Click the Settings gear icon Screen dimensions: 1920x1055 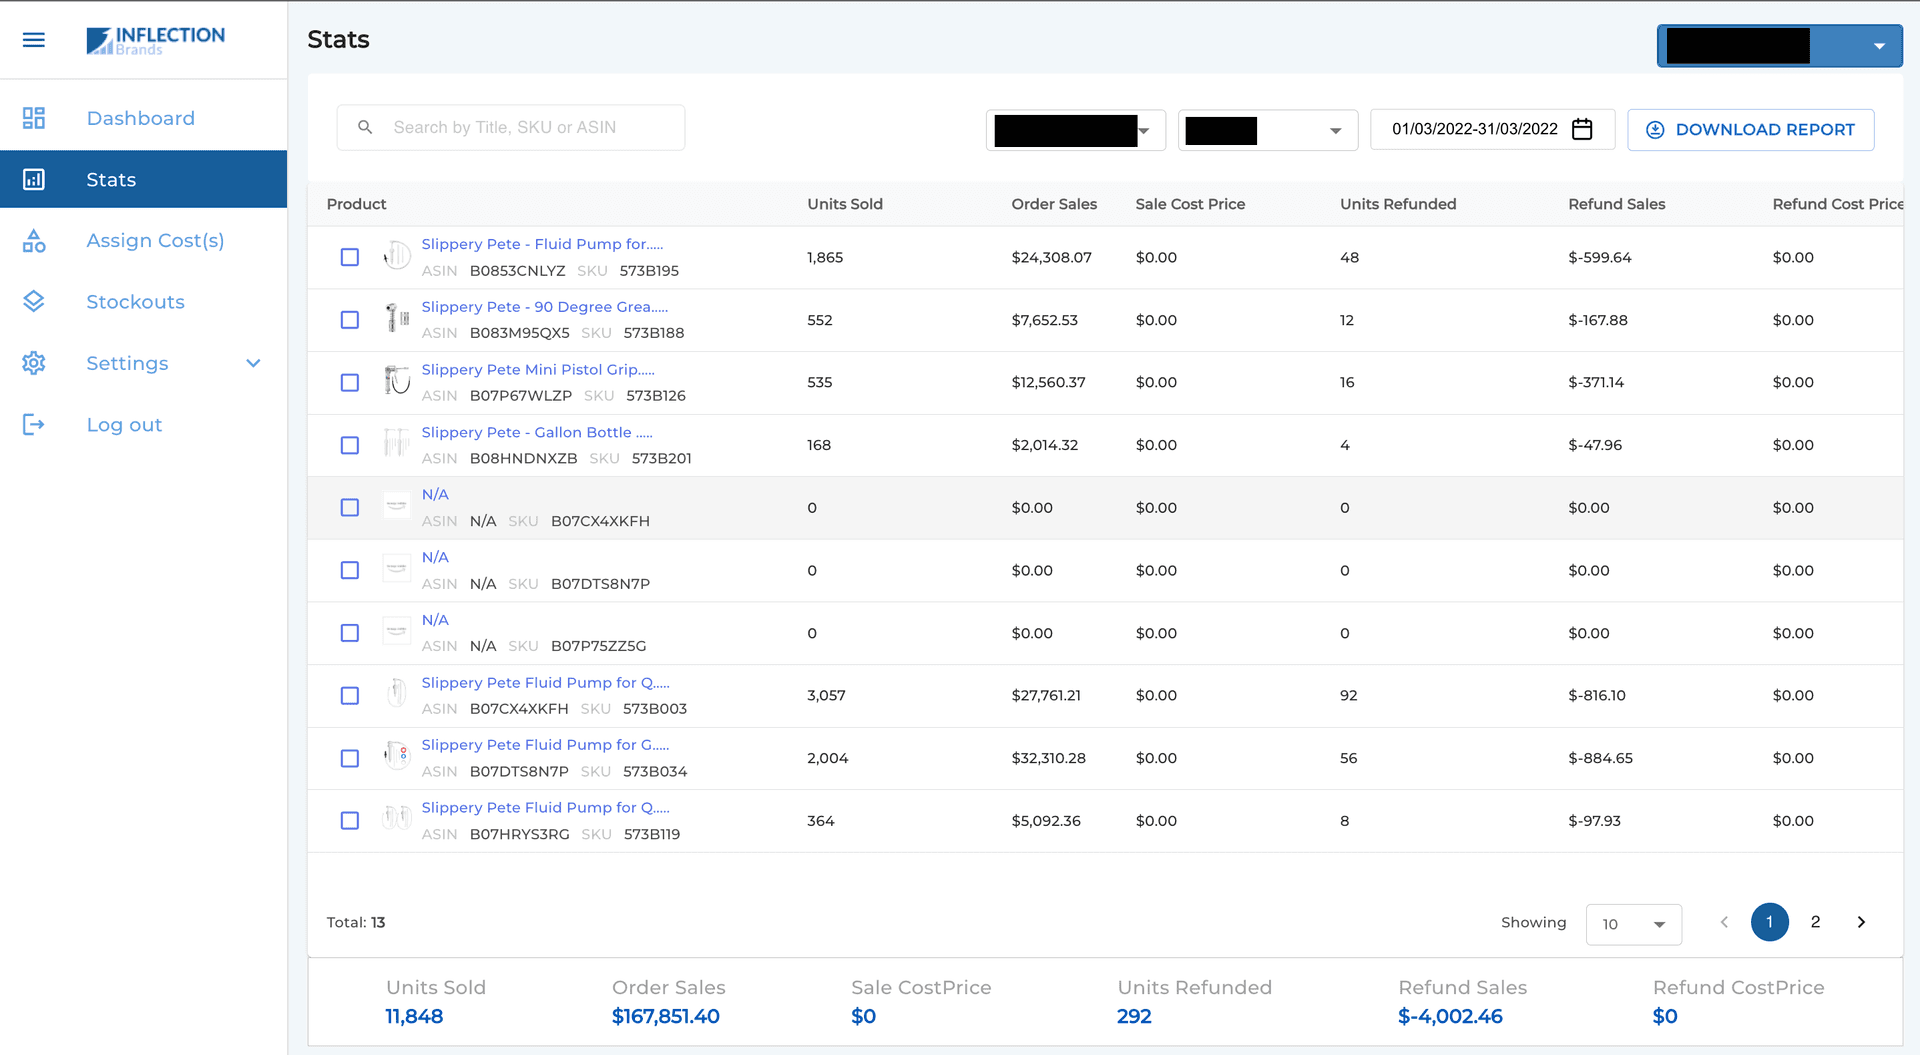click(x=34, y=363)
